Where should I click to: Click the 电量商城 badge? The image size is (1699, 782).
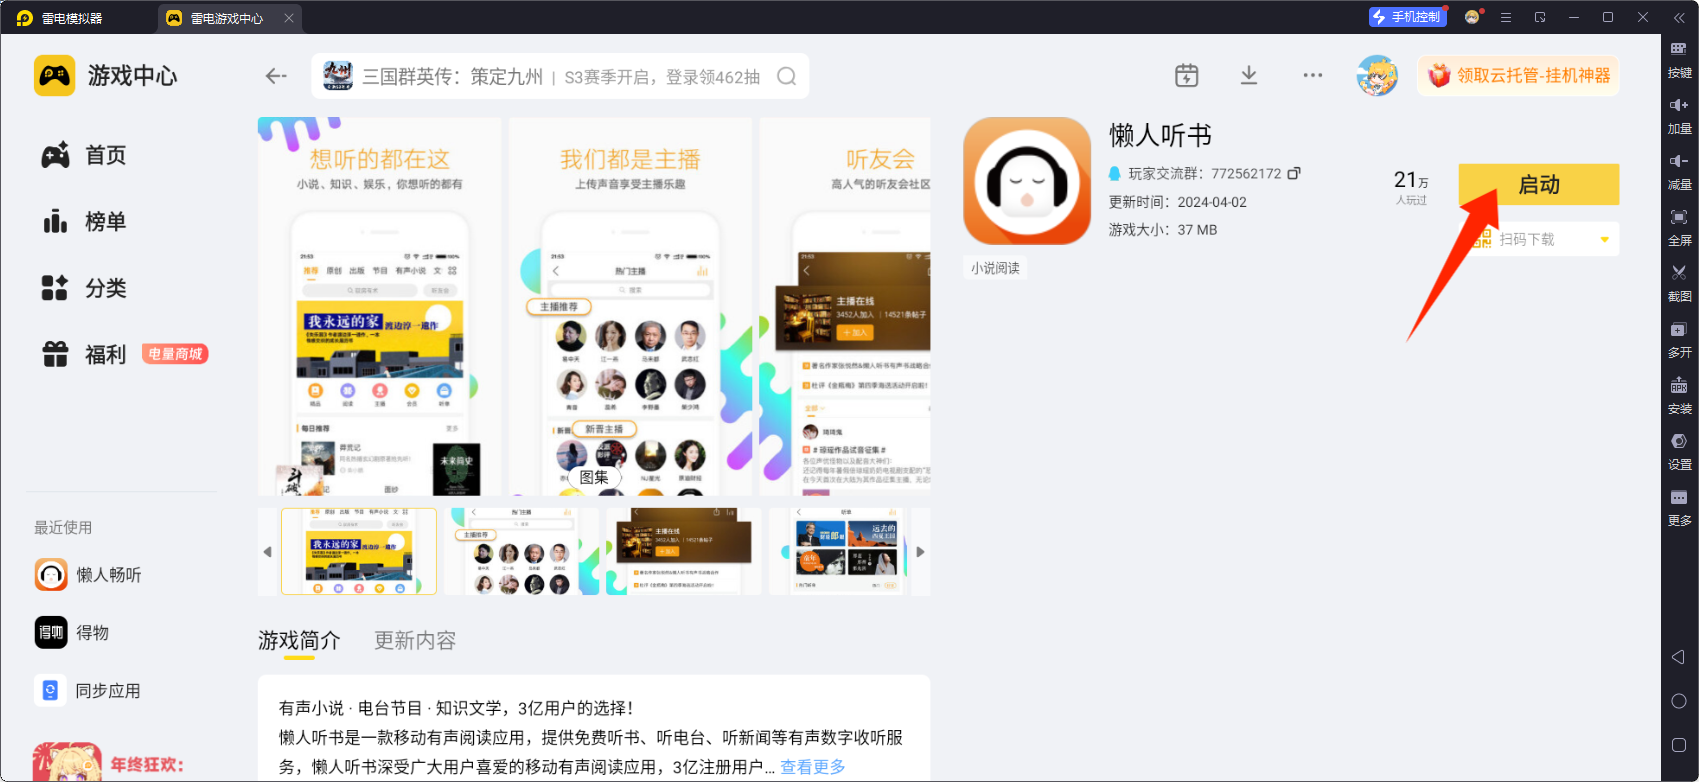pos(175,354)
